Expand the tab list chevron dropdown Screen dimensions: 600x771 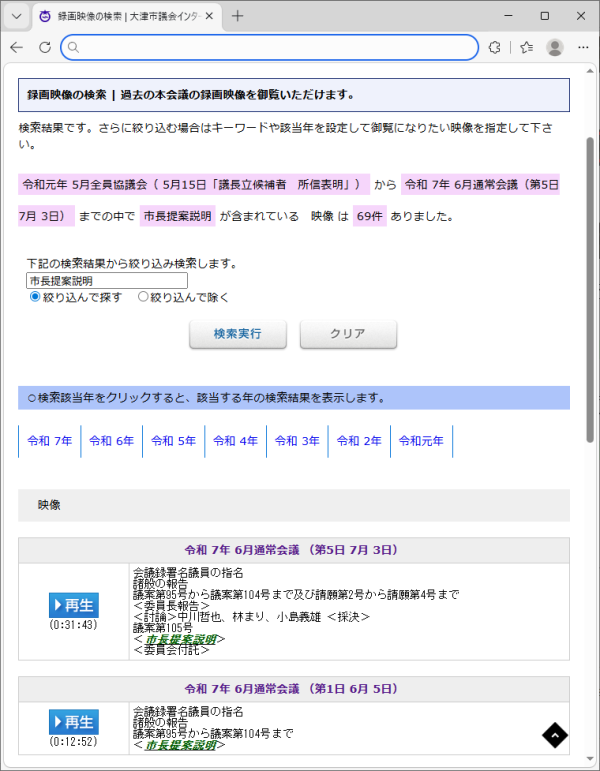[x=17, y=17]
